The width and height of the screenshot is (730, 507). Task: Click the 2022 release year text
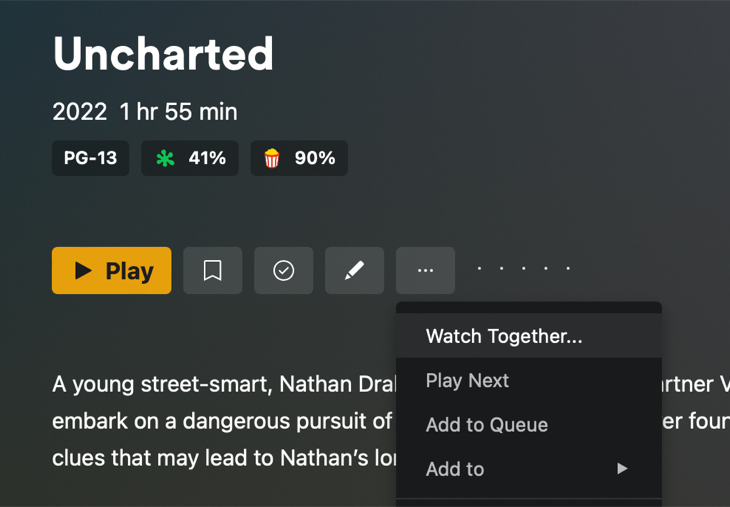tap(79, 112)
